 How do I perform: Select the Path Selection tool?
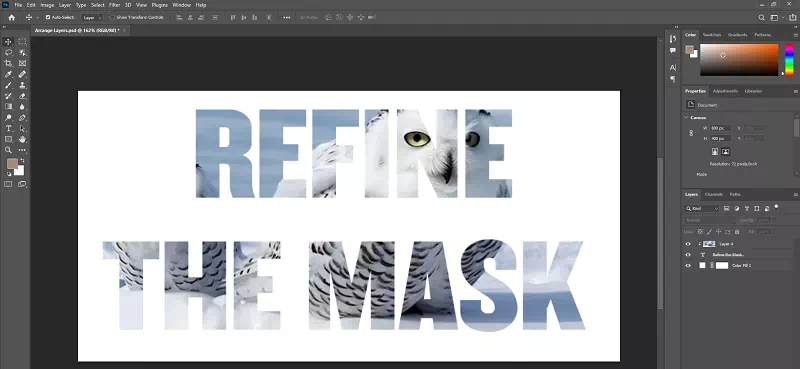pyautogui.click(x=22, y=129)
